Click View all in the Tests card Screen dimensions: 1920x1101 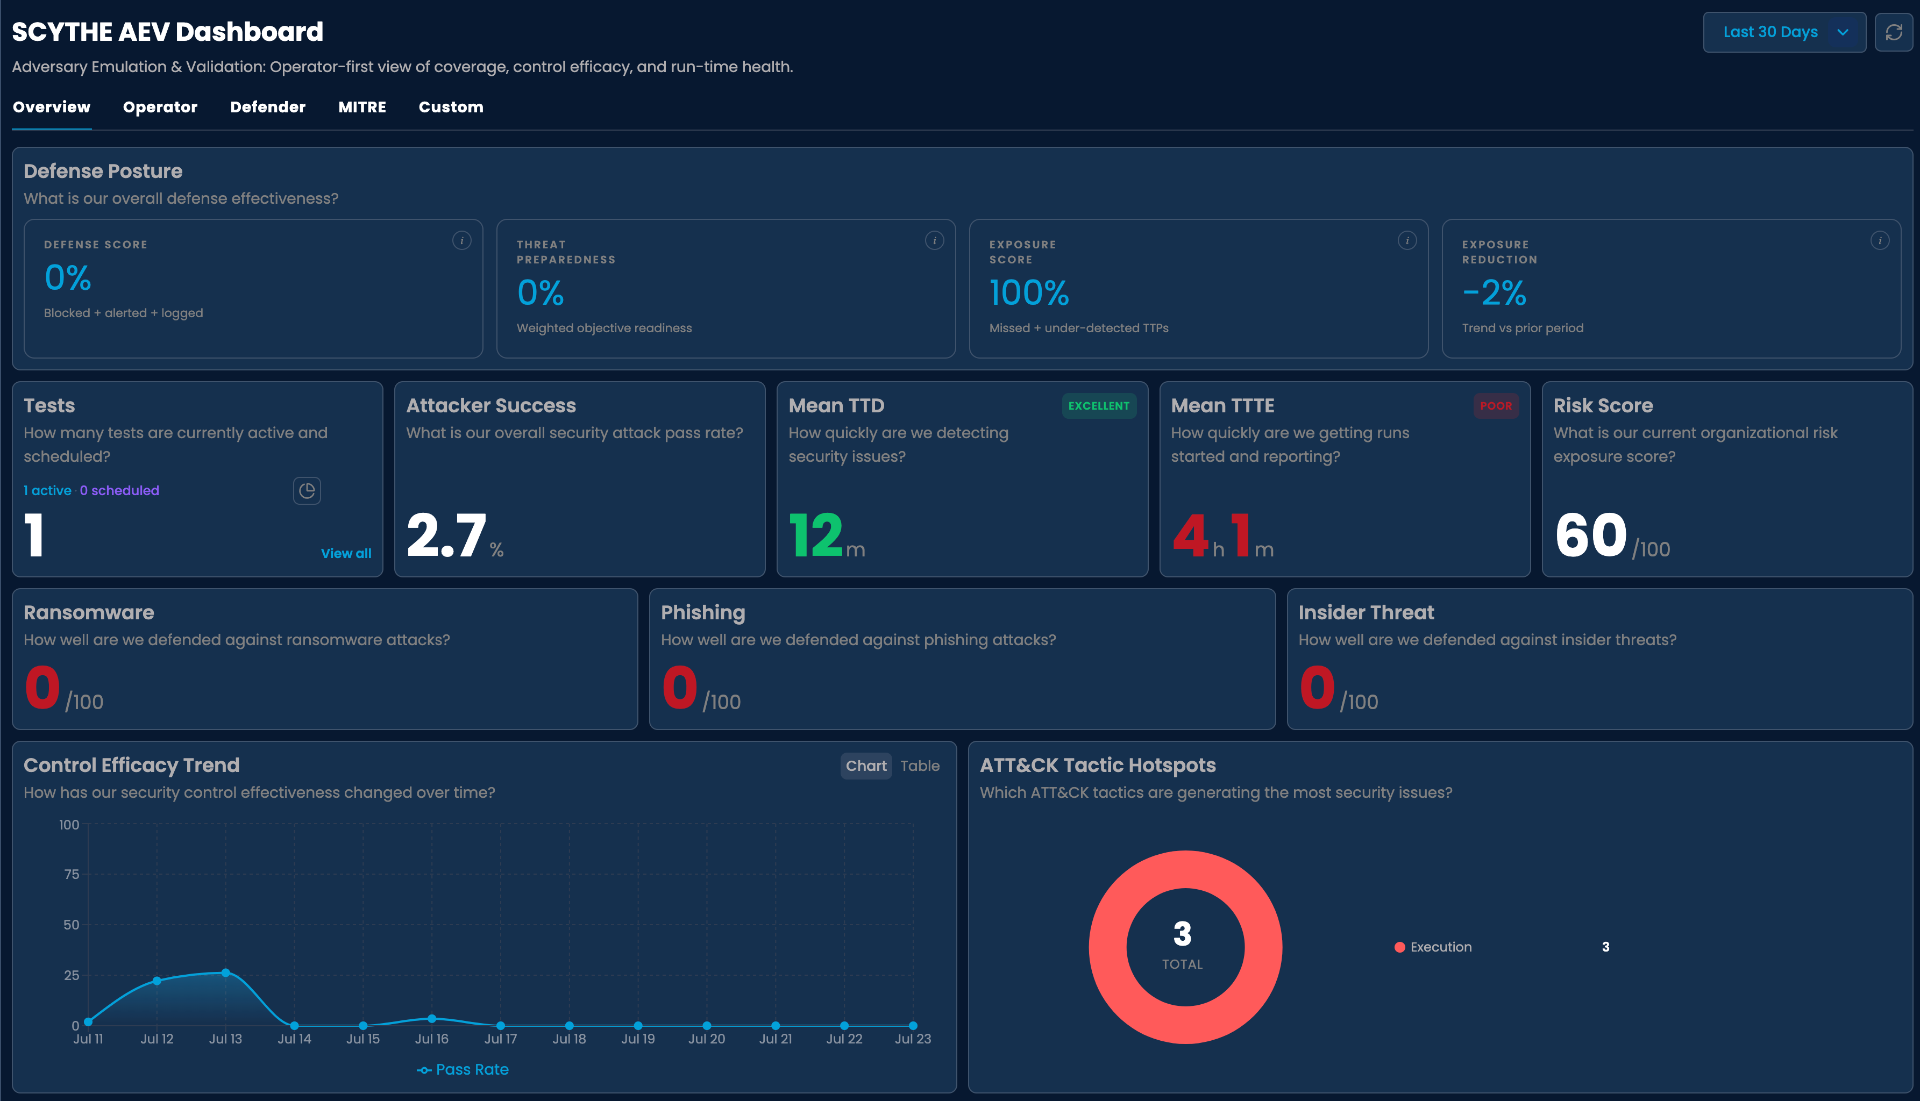pos(346,553)
